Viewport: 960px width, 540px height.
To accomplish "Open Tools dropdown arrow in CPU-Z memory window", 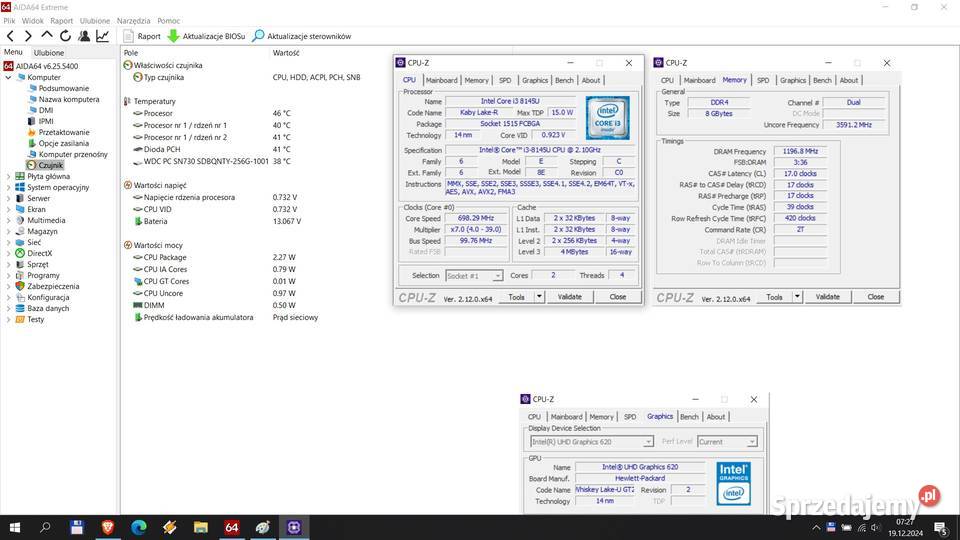I will (797, 297).
